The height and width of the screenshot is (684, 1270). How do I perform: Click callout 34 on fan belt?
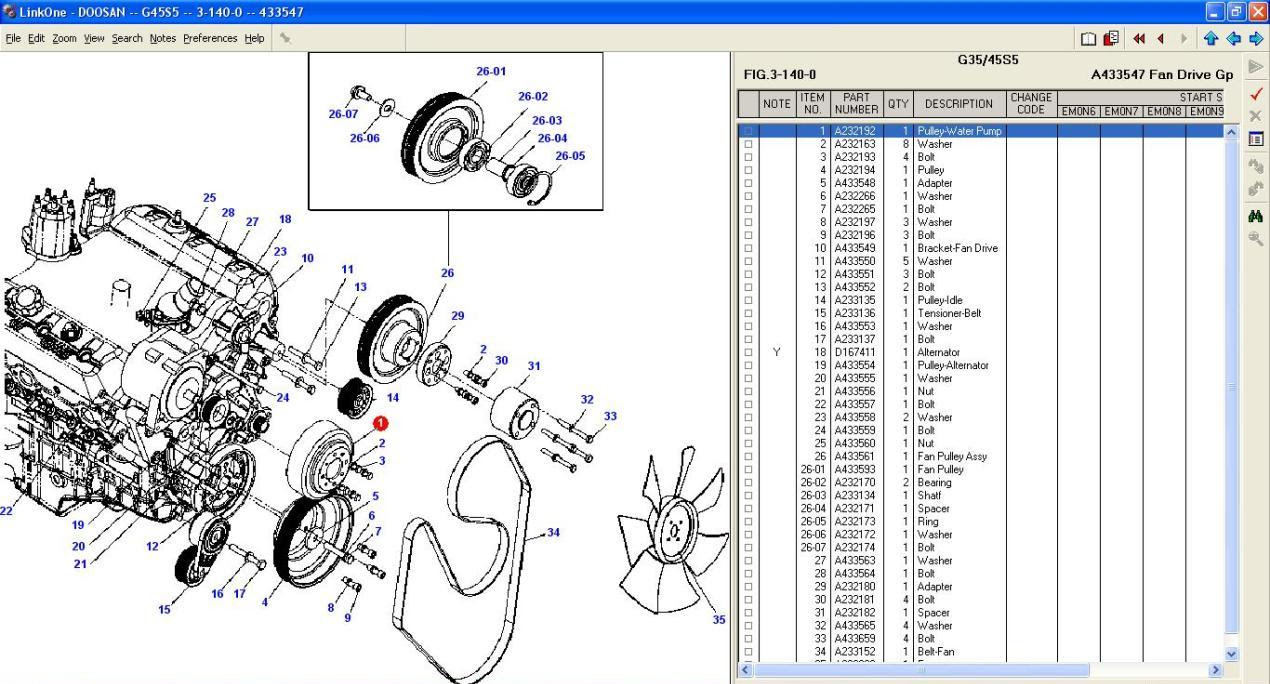click(x=553, y=532)
